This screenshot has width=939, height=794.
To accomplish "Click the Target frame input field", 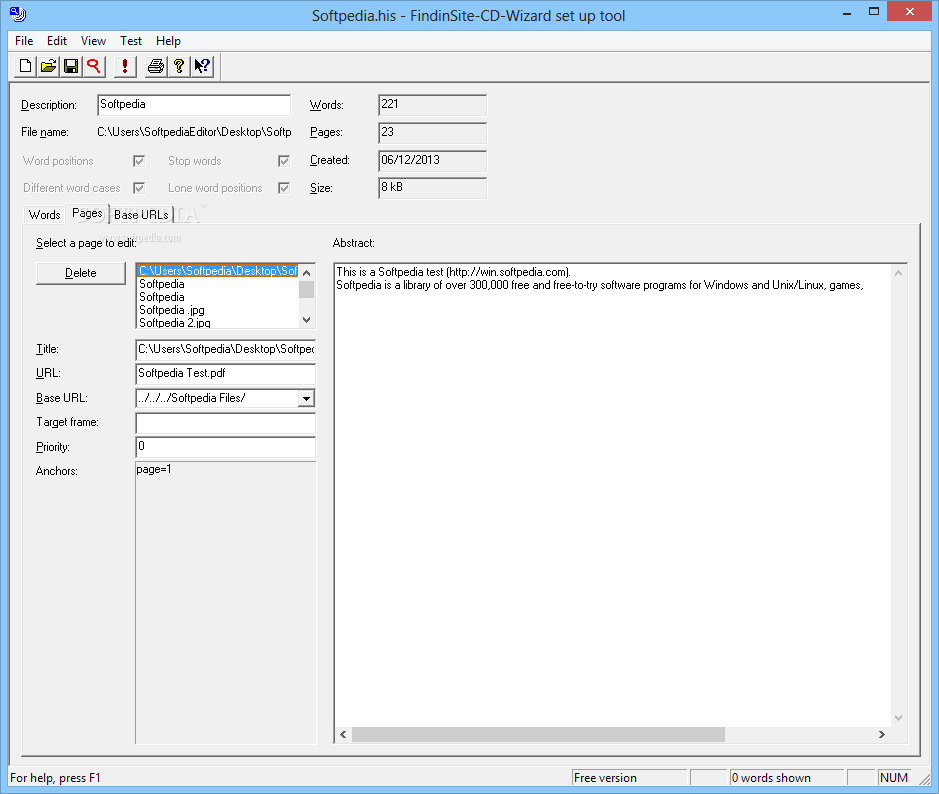I will pos(225,423).
